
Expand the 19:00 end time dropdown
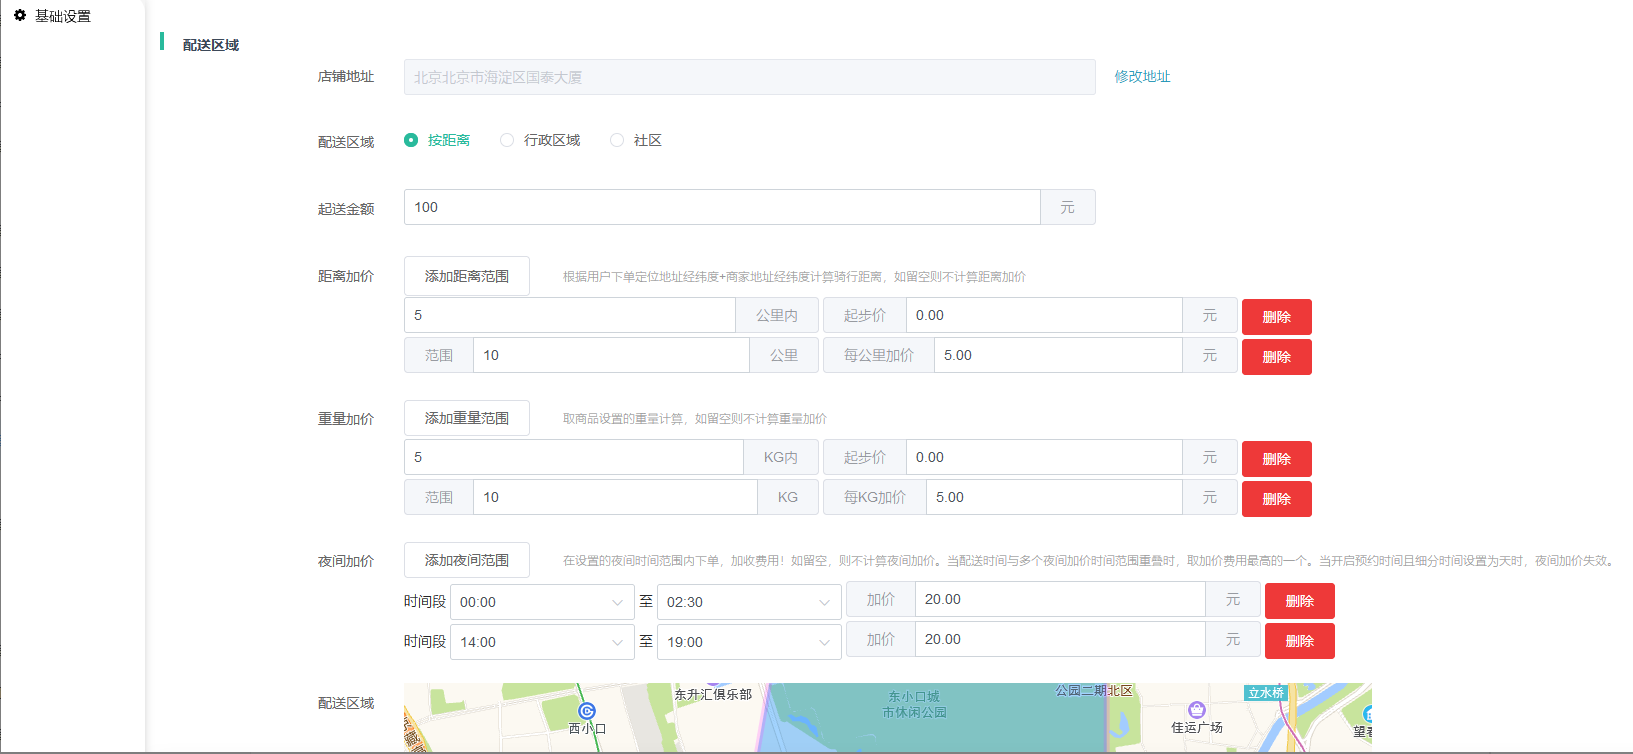748,642
